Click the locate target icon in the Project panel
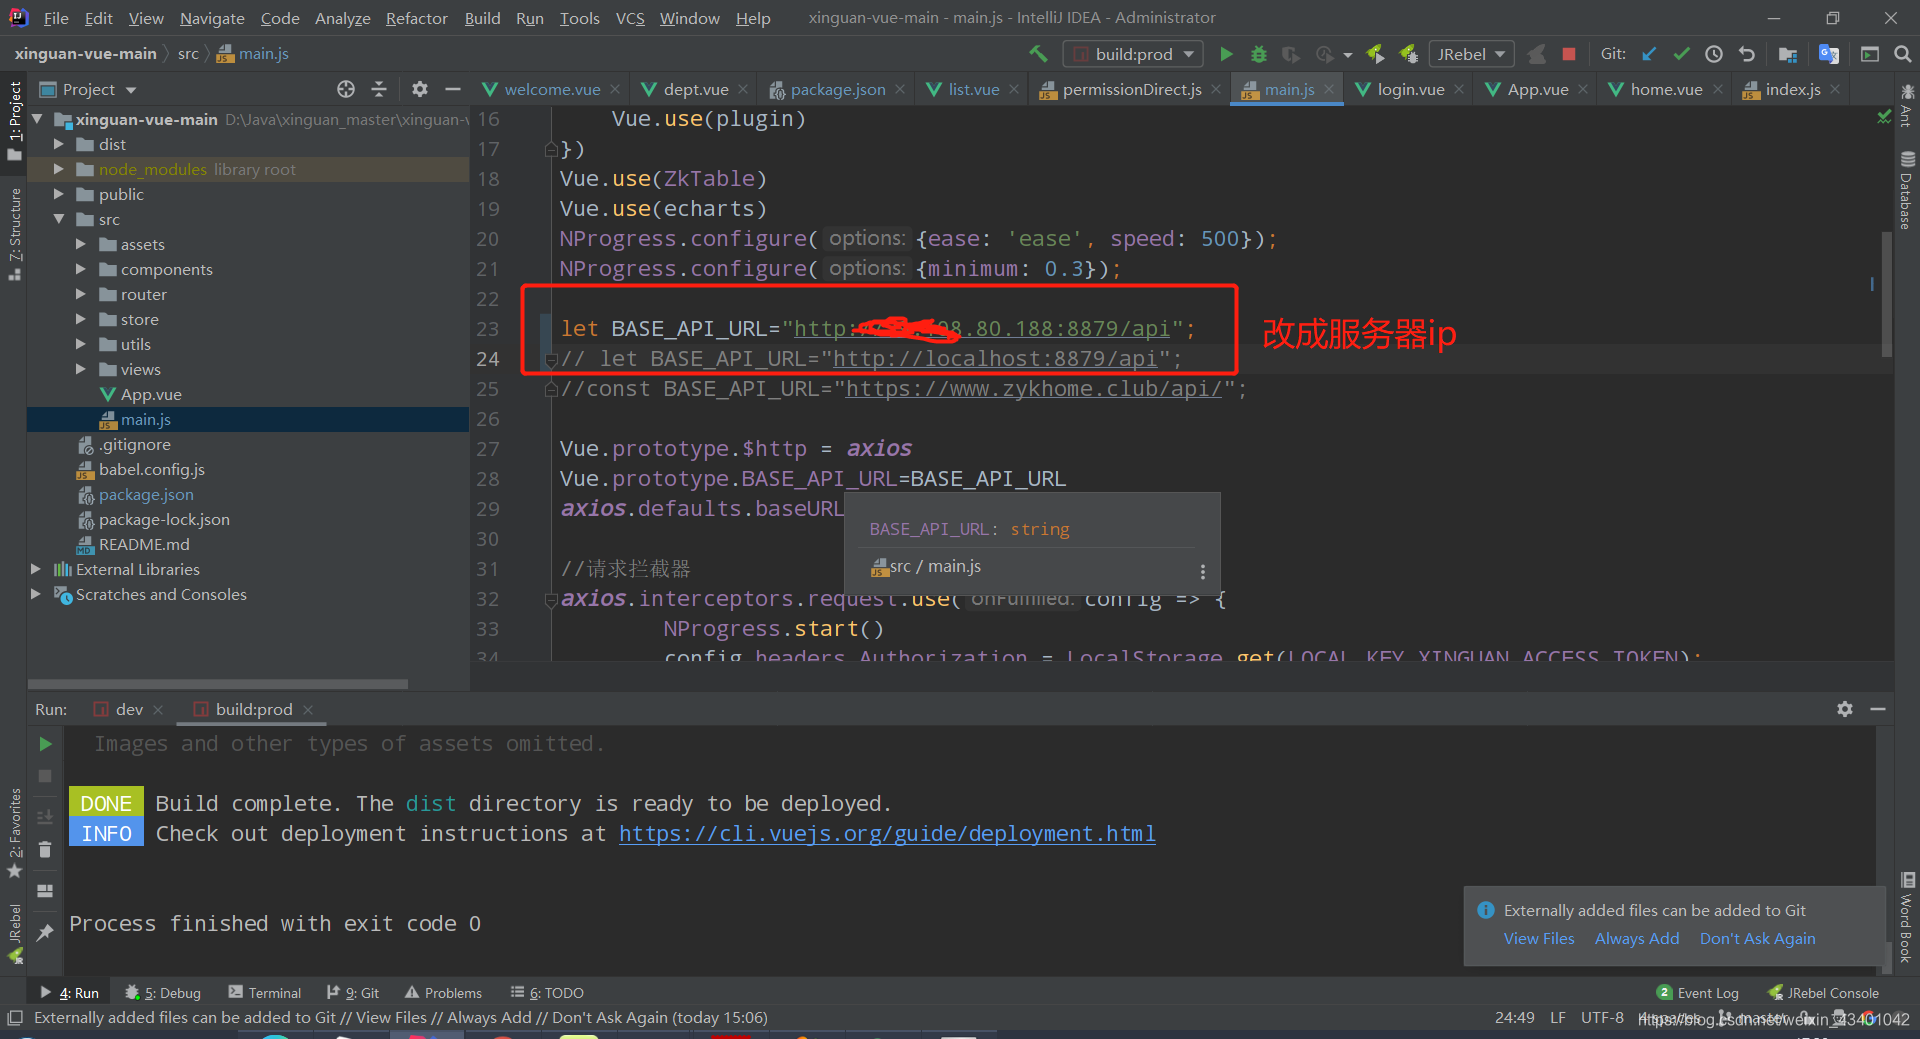This screenshot has height=1039, width=1920. click(x=346, y=89)
